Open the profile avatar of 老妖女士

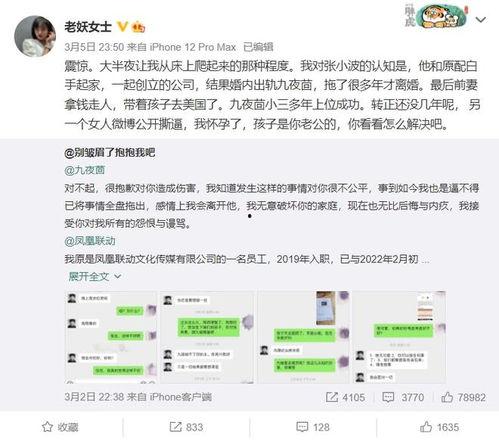click(x=35, y=36)
